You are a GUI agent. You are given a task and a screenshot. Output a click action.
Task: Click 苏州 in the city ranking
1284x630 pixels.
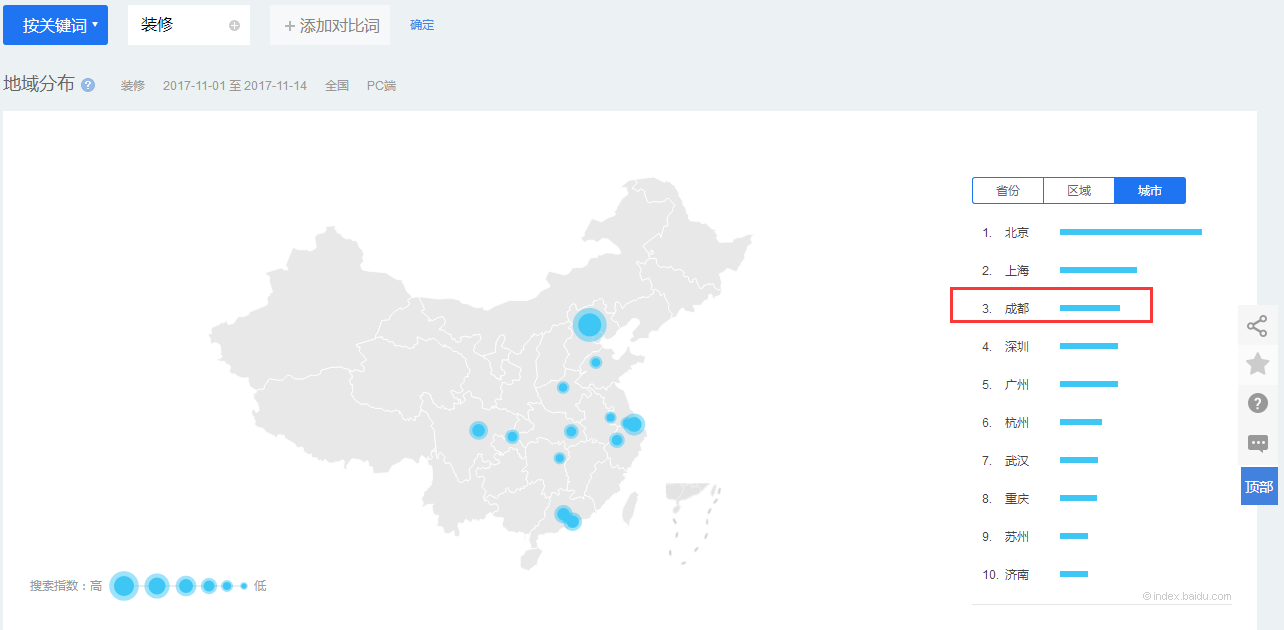[x=1017, y=536]
